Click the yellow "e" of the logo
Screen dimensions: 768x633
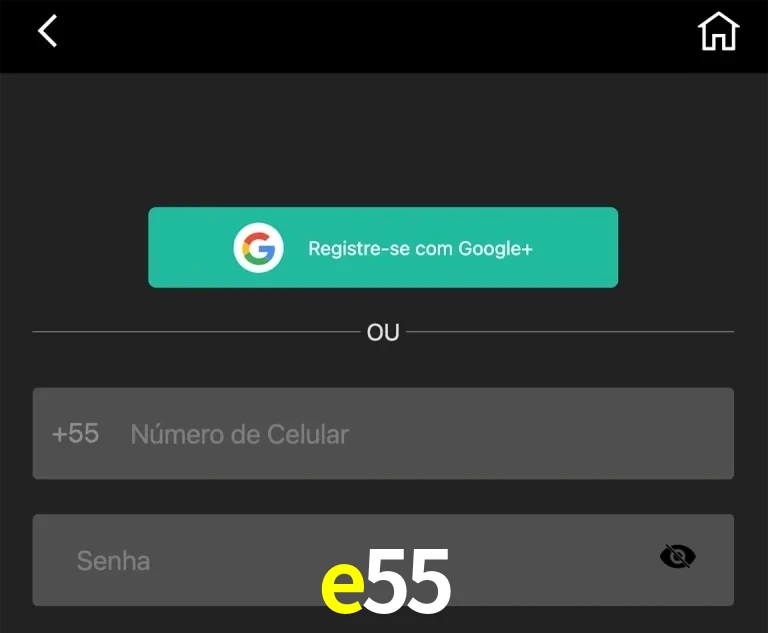pyautogui.click(x=342, y=587)
